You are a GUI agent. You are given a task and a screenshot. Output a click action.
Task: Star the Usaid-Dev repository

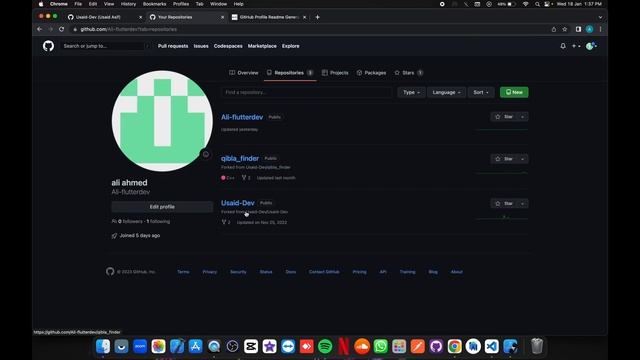point(504,203)
